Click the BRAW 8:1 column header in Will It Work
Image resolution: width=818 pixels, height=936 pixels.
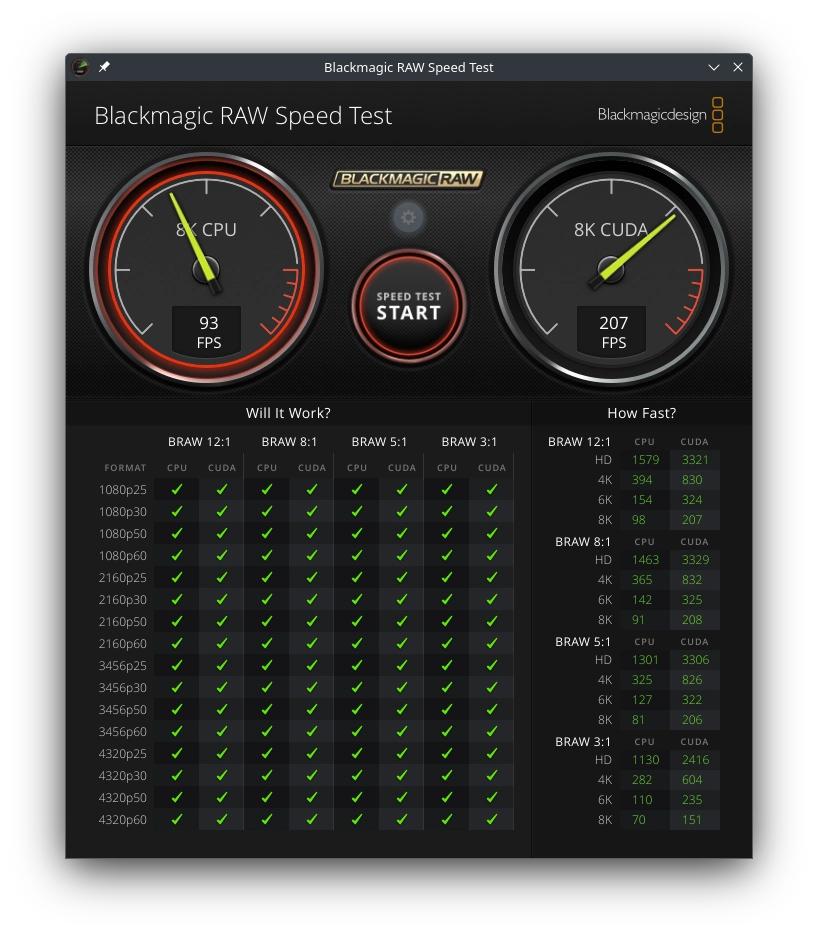coord(289,442)
